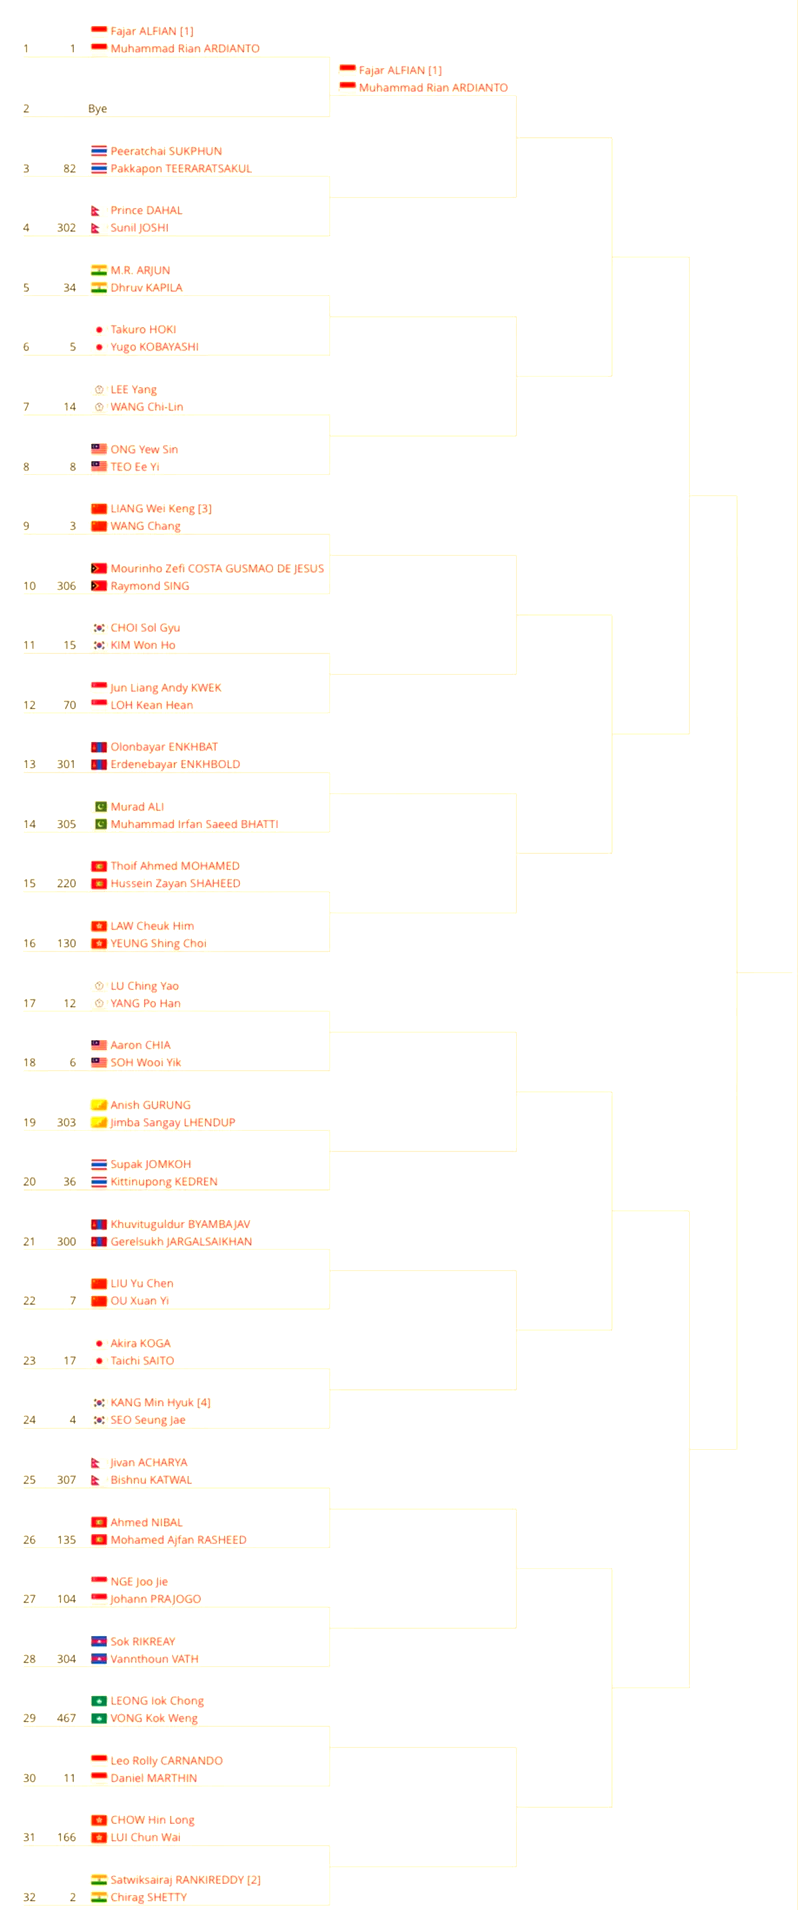Click Mourinho Zefi COSTA GUSMAO DE JESUS

[217, 569]
